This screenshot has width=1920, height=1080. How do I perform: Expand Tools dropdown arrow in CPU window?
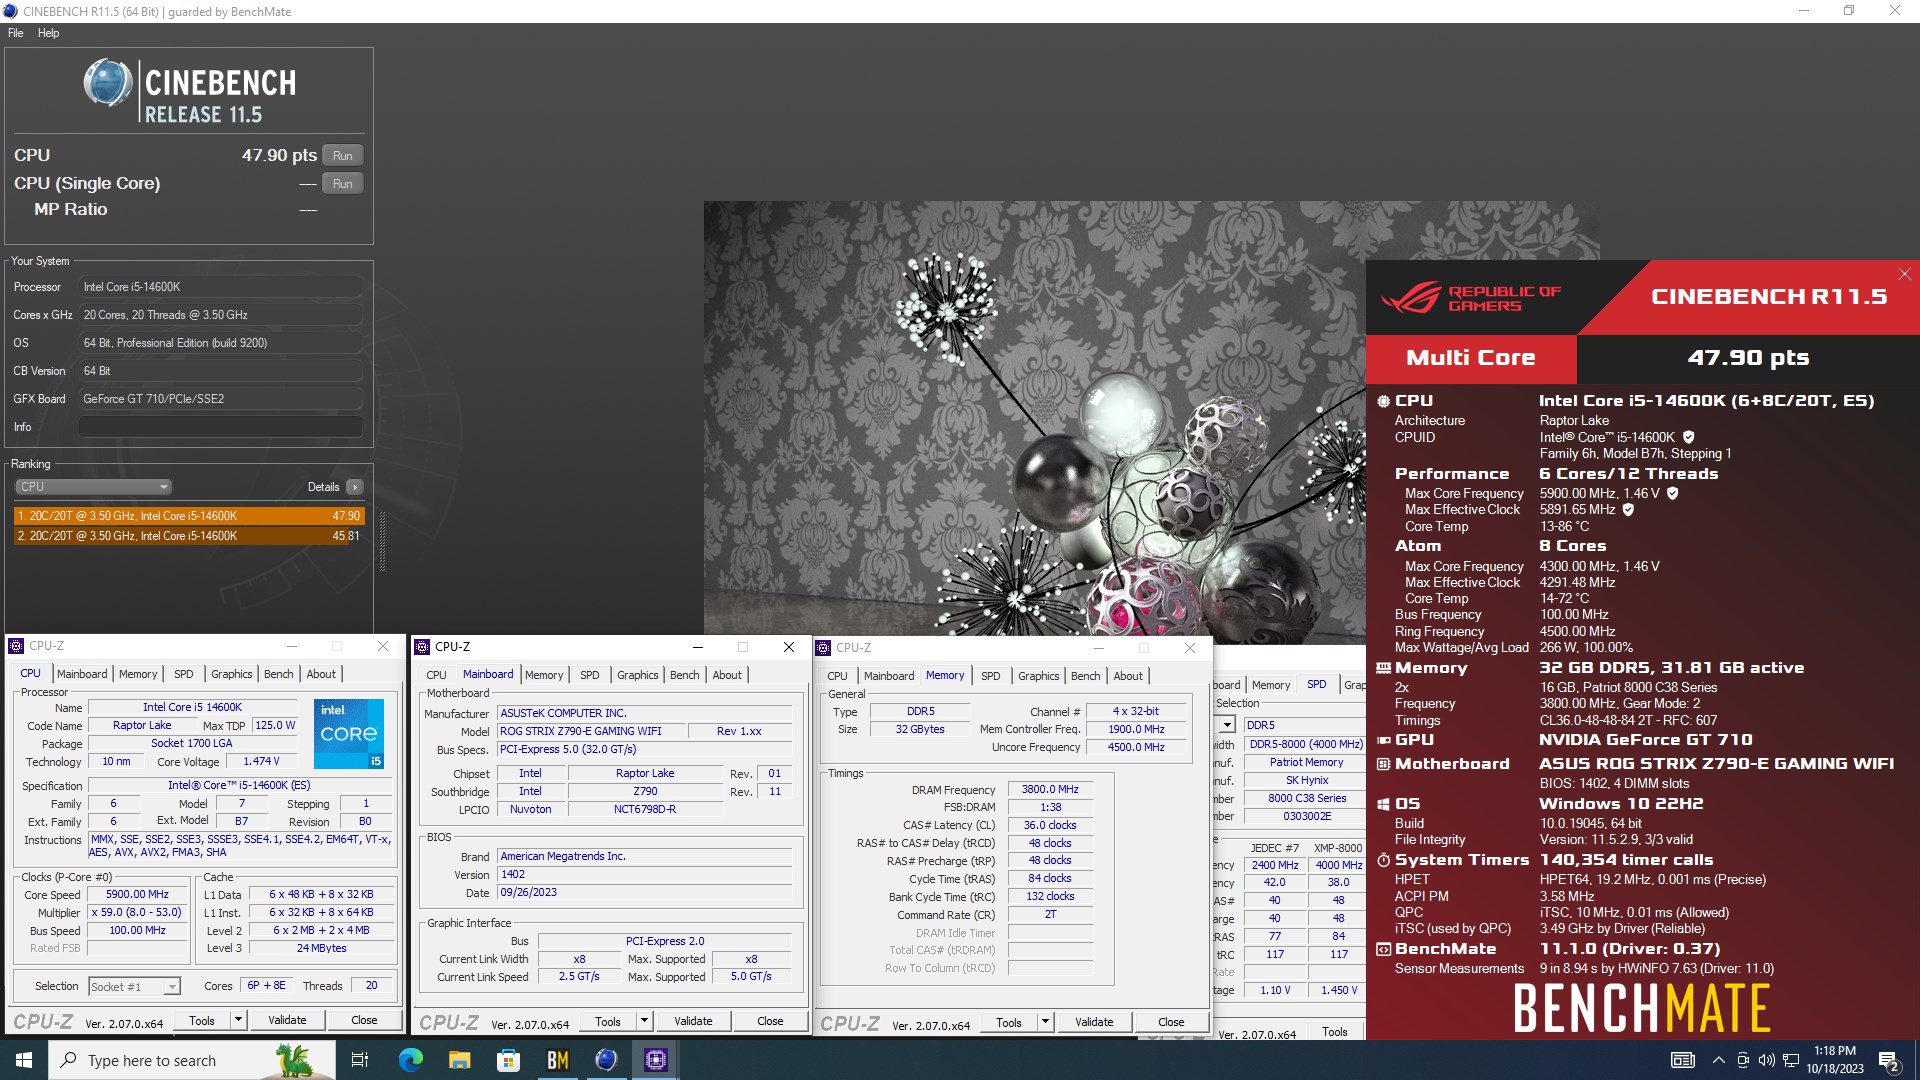(238, 1021)
